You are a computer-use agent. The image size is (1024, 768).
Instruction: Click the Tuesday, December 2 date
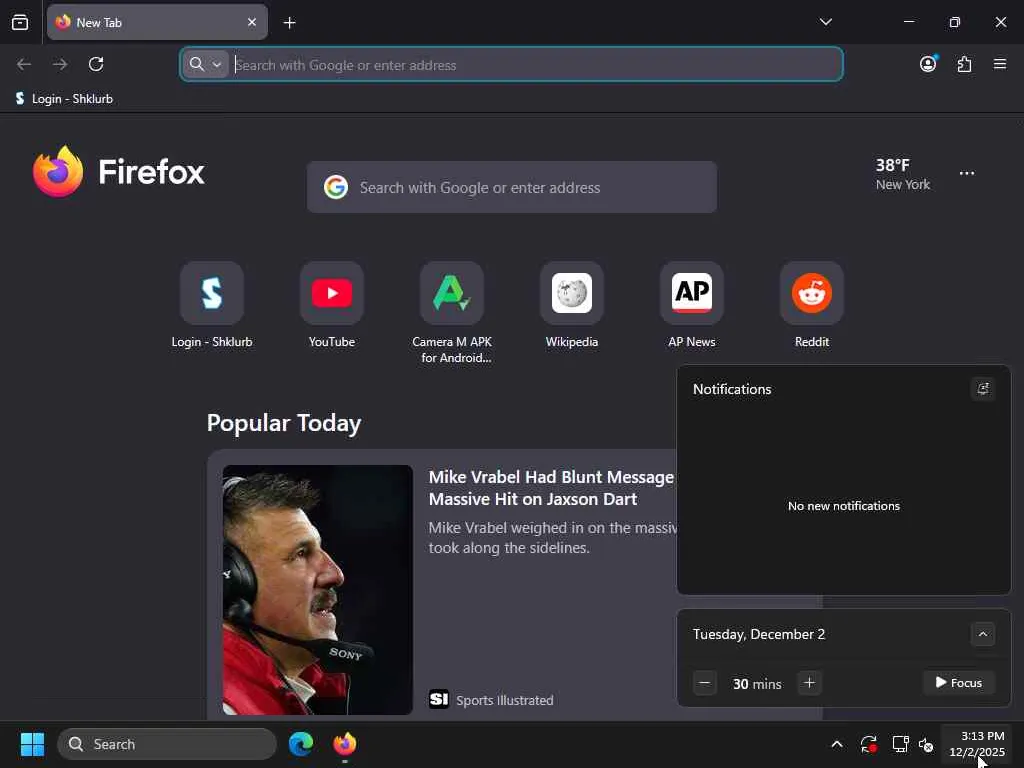[x=759, y=634]
